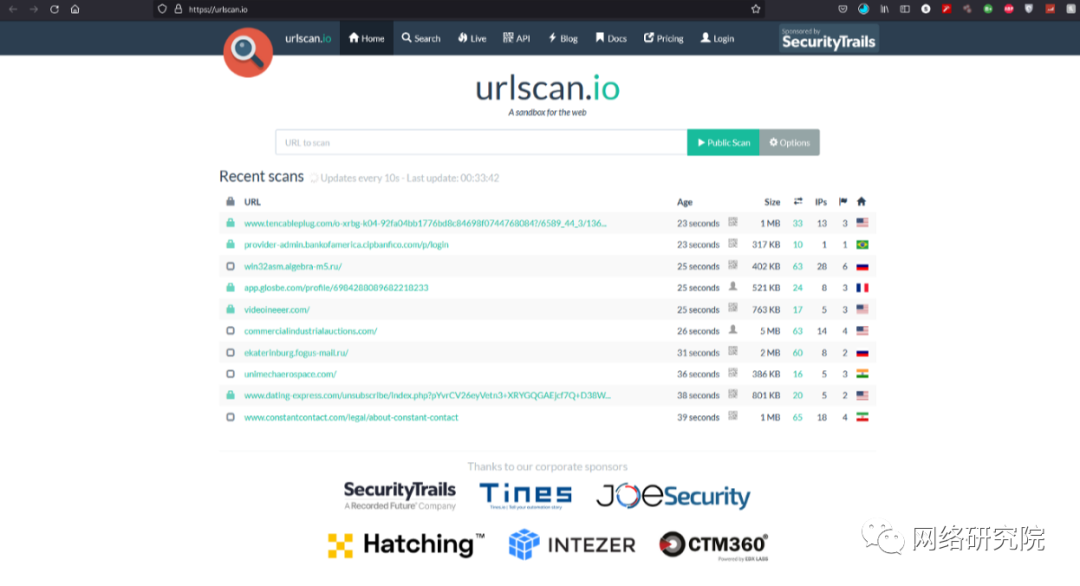Click the user icon in commercialindustrialauctions.com row

click(x=733, y=330)
